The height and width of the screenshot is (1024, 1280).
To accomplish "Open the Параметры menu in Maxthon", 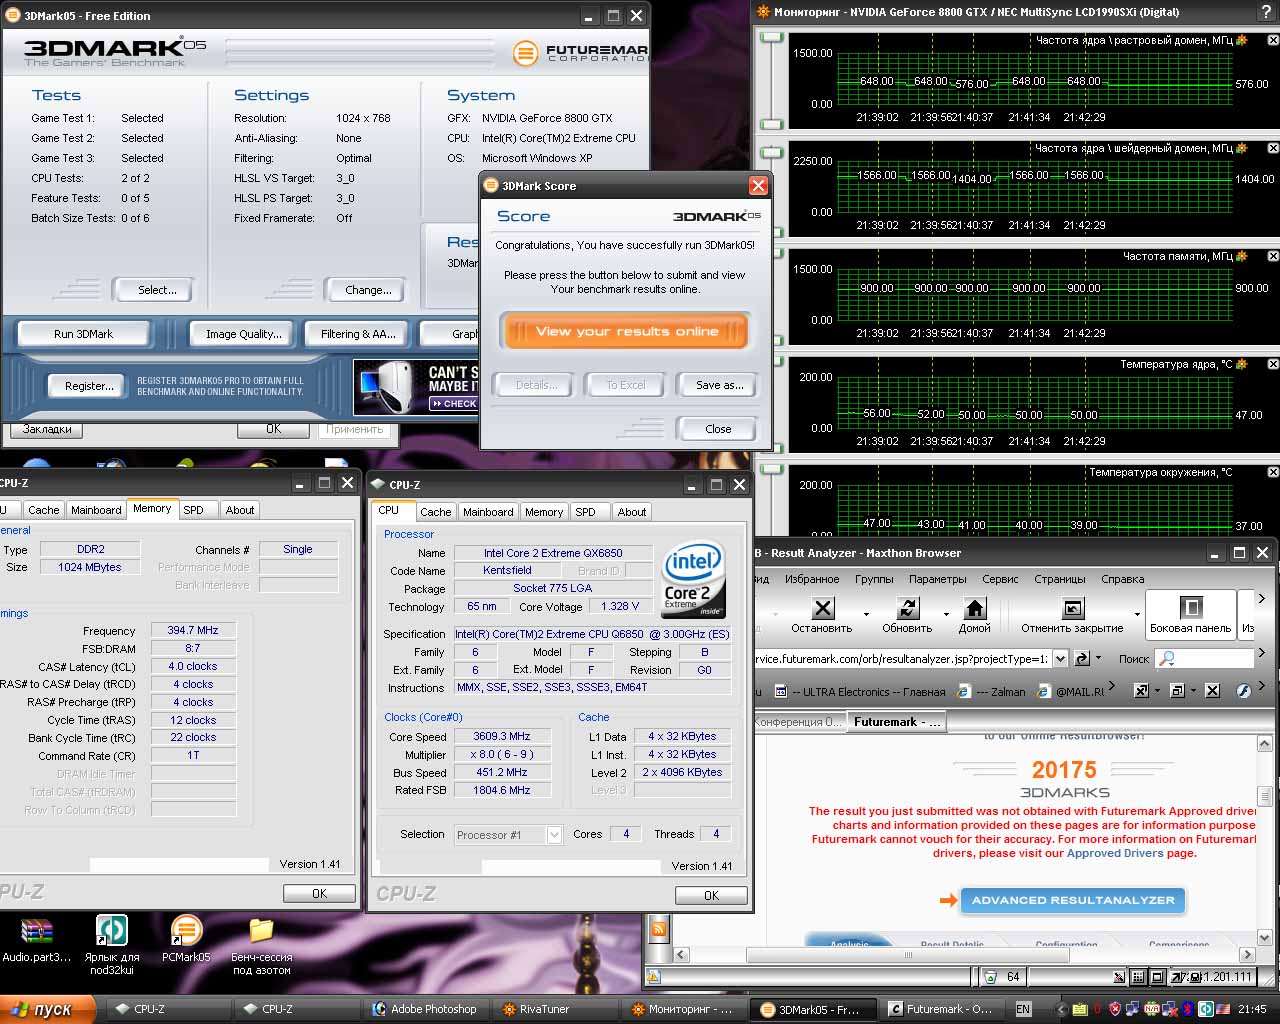I will point(937,579).
